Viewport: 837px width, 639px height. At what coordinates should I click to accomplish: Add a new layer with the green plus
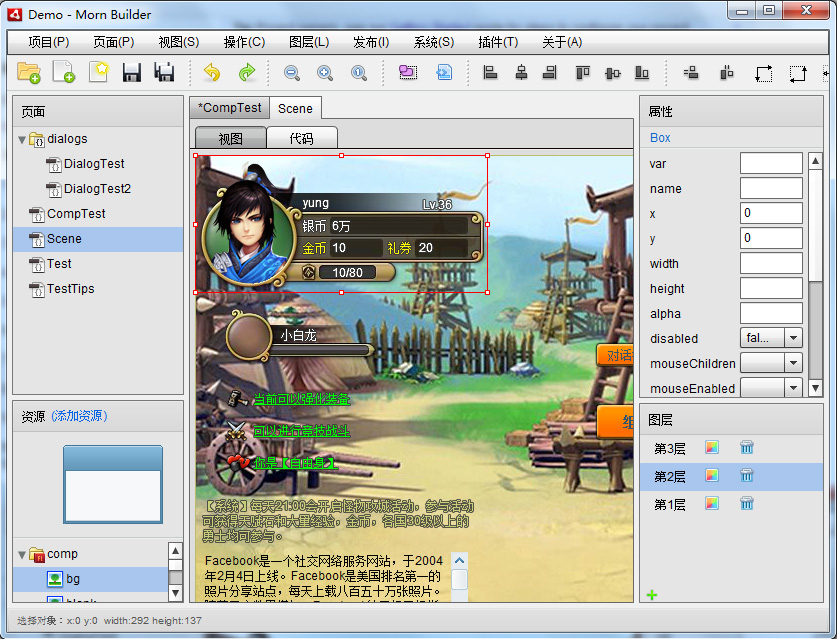652,595
